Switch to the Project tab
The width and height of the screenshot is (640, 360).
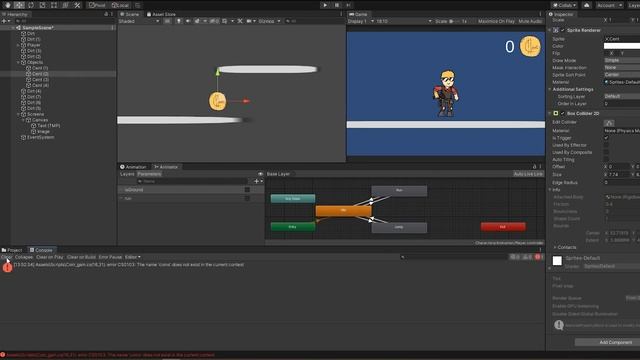(x=12, y=250)
